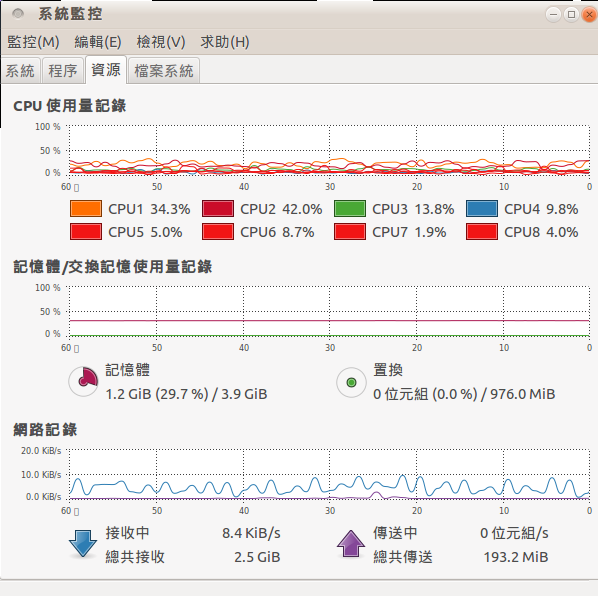Pick the CPU6 color swatch

[218, 231]
